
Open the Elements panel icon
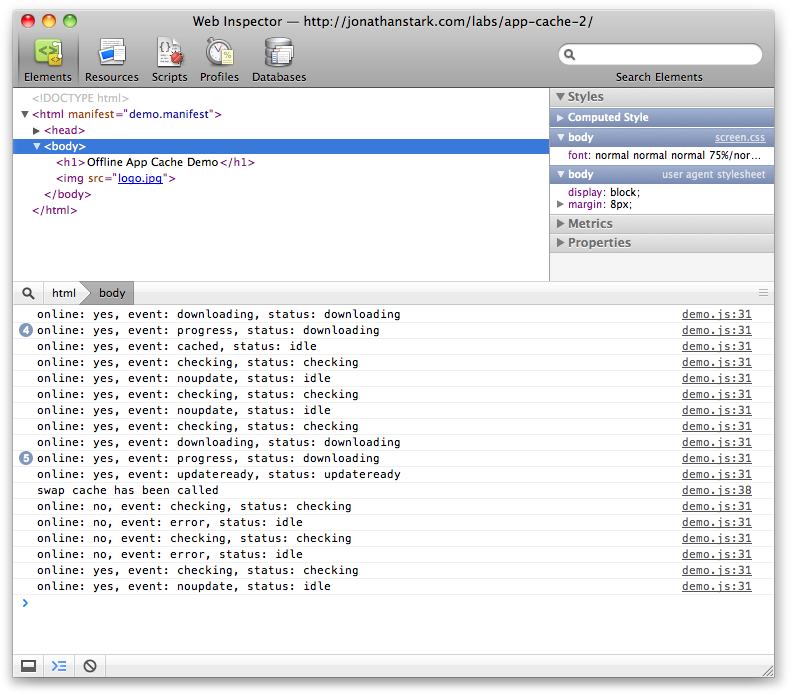(x=48, y=52)
